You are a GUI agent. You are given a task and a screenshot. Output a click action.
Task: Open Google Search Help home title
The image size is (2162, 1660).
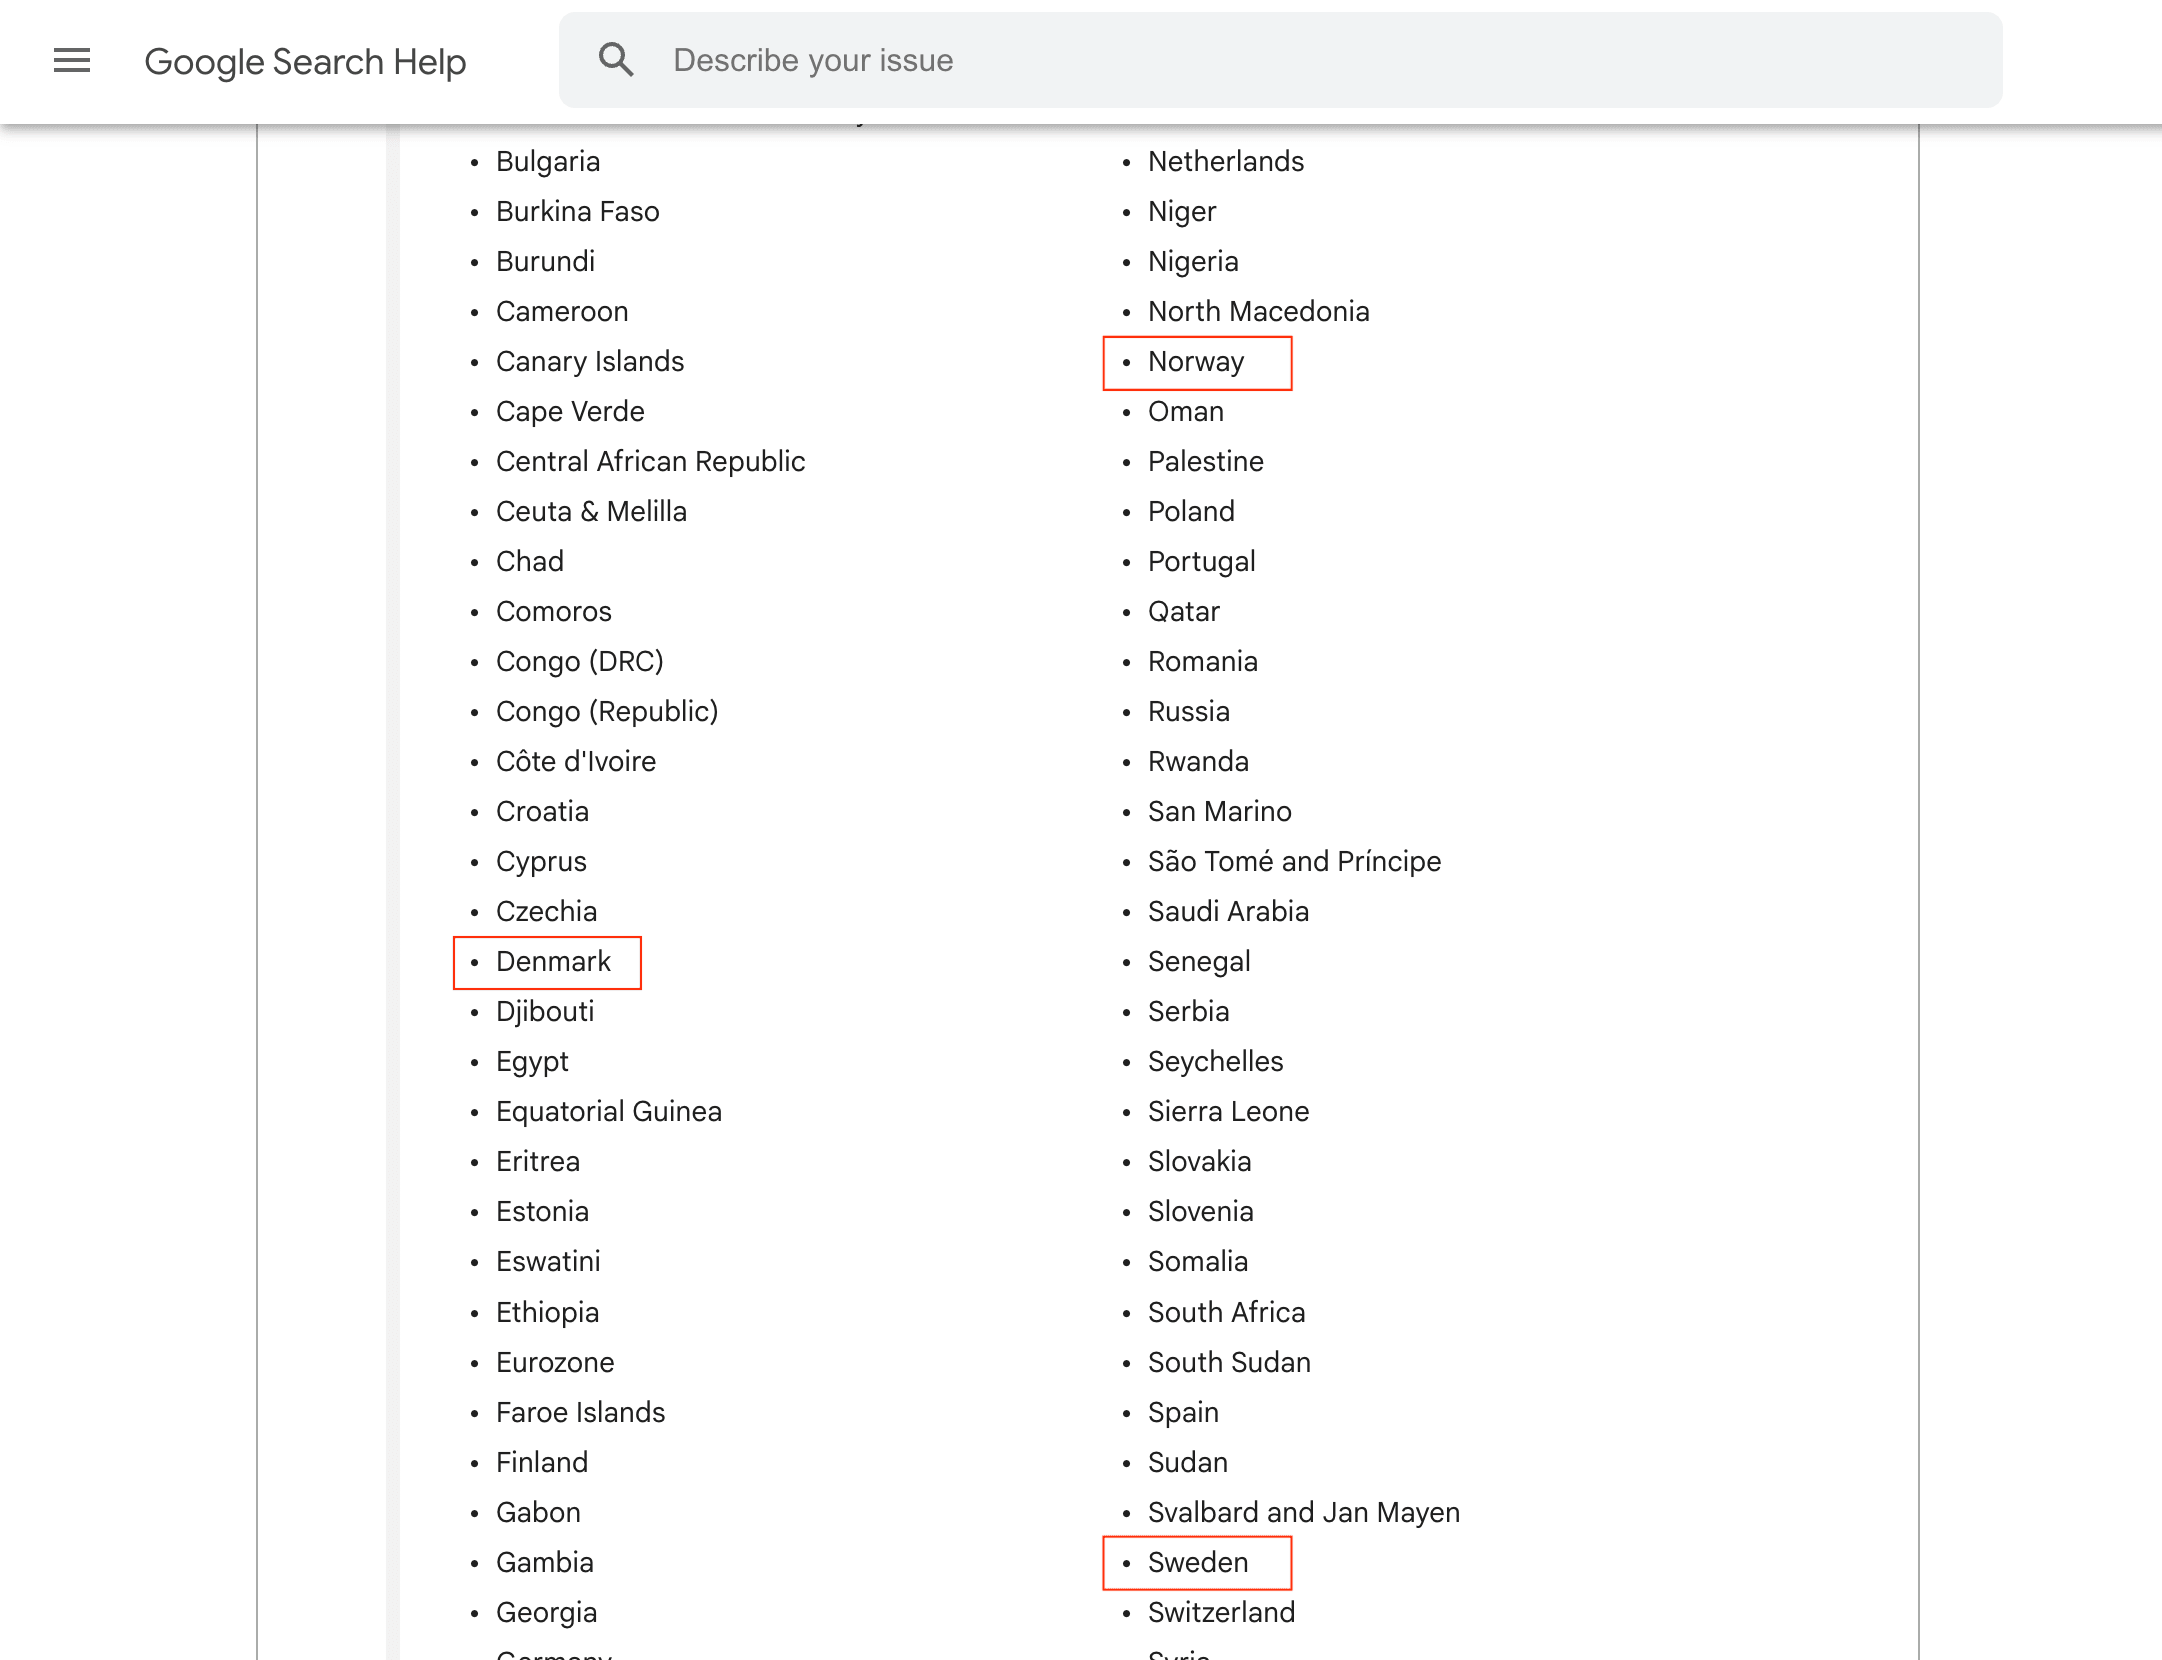(305, 62)
